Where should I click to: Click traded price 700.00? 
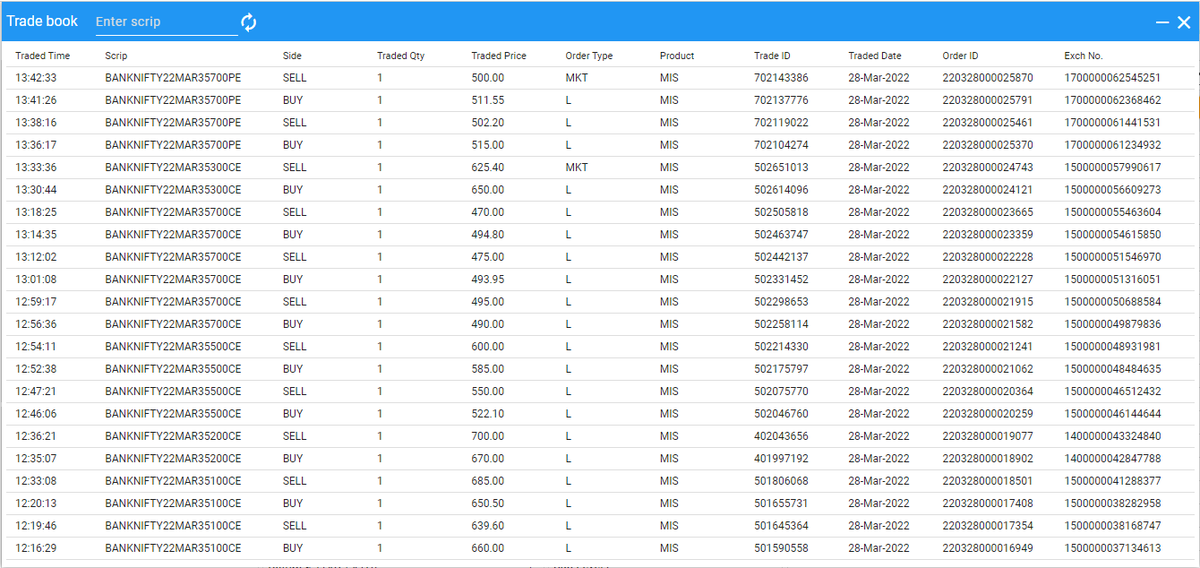[x=487, y=436]
